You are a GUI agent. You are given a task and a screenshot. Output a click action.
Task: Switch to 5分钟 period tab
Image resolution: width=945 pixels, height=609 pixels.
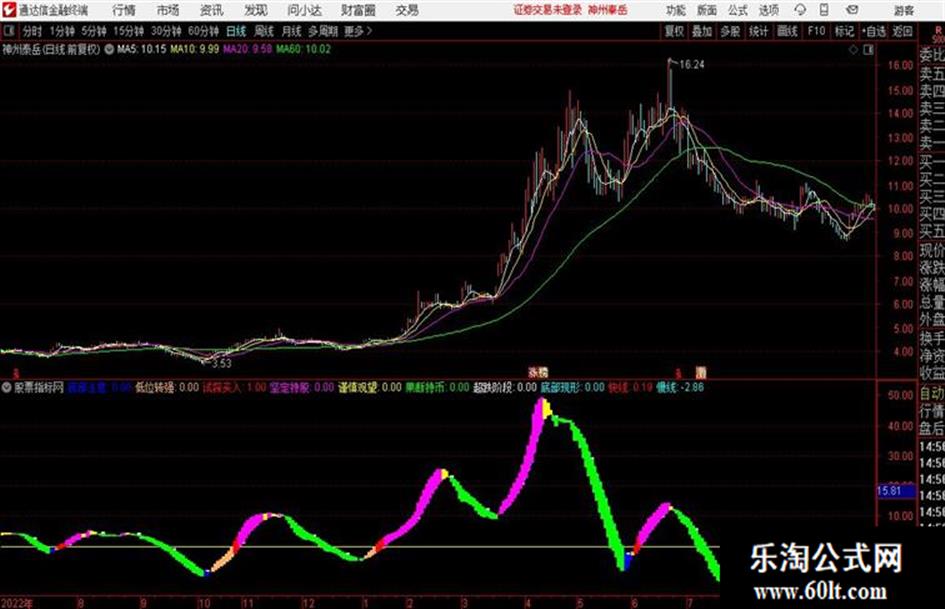click(93, 31)
